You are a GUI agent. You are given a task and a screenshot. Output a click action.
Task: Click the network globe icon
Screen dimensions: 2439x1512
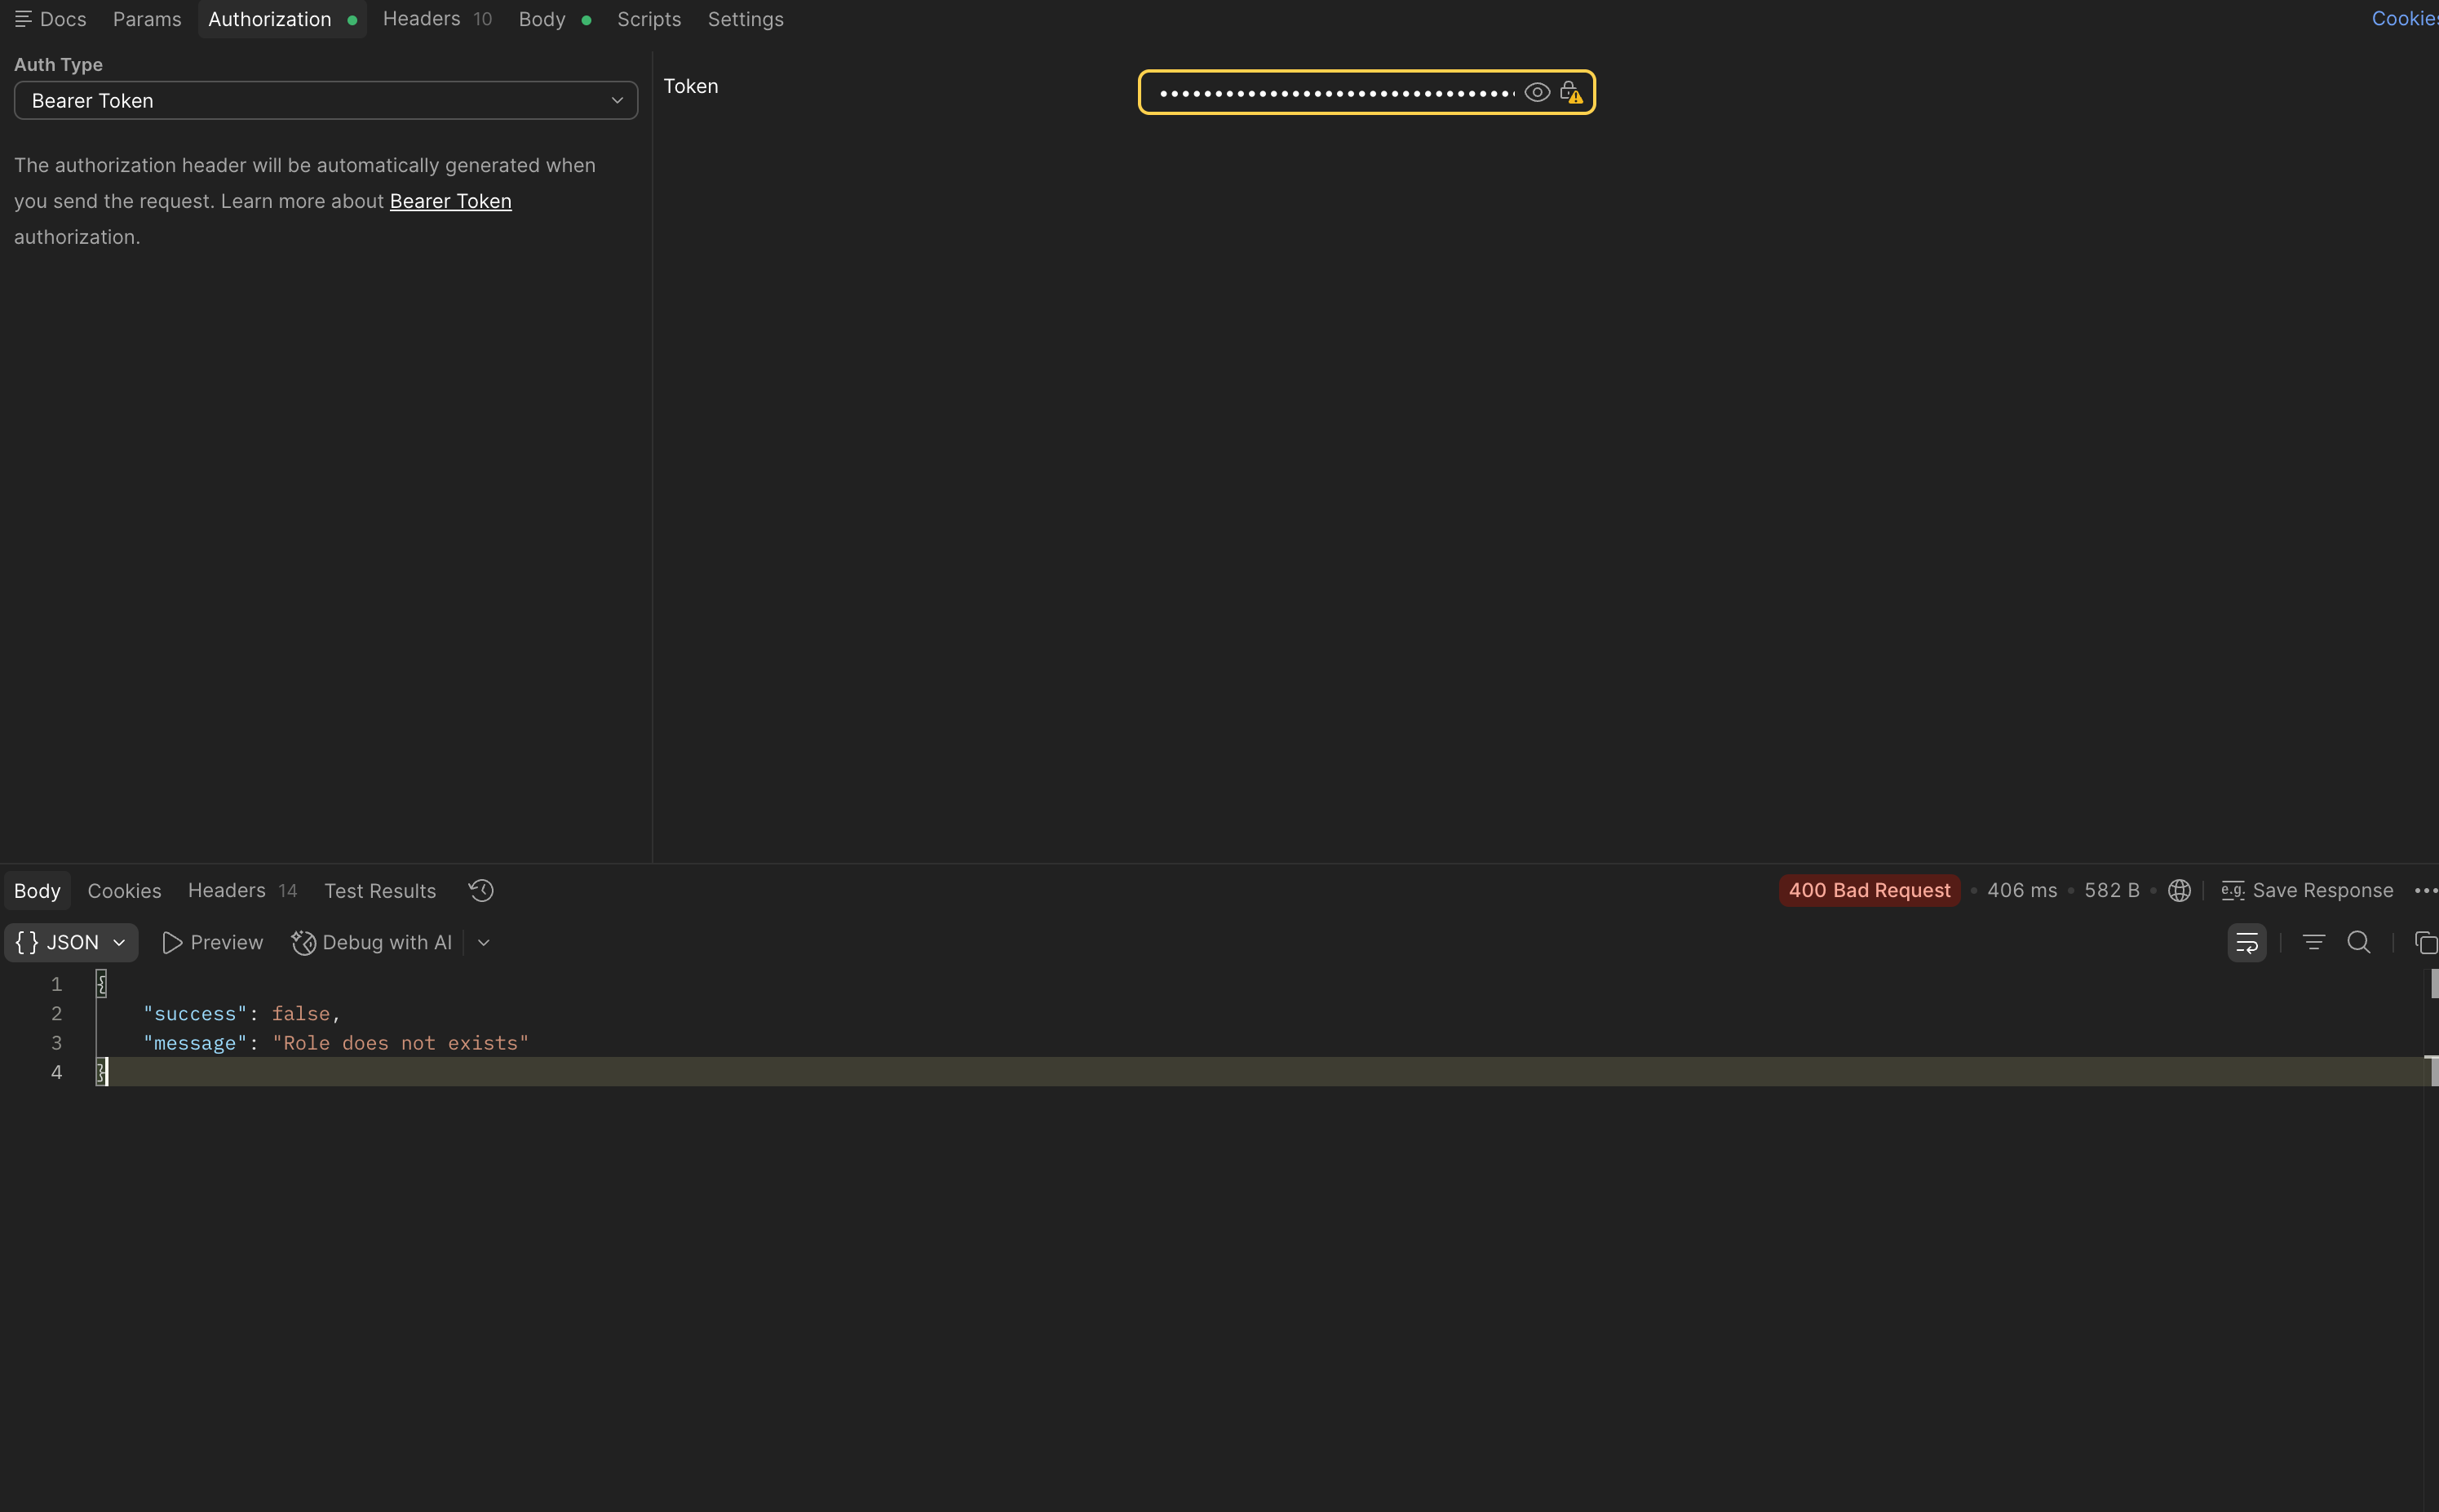tap(2179, 890)
